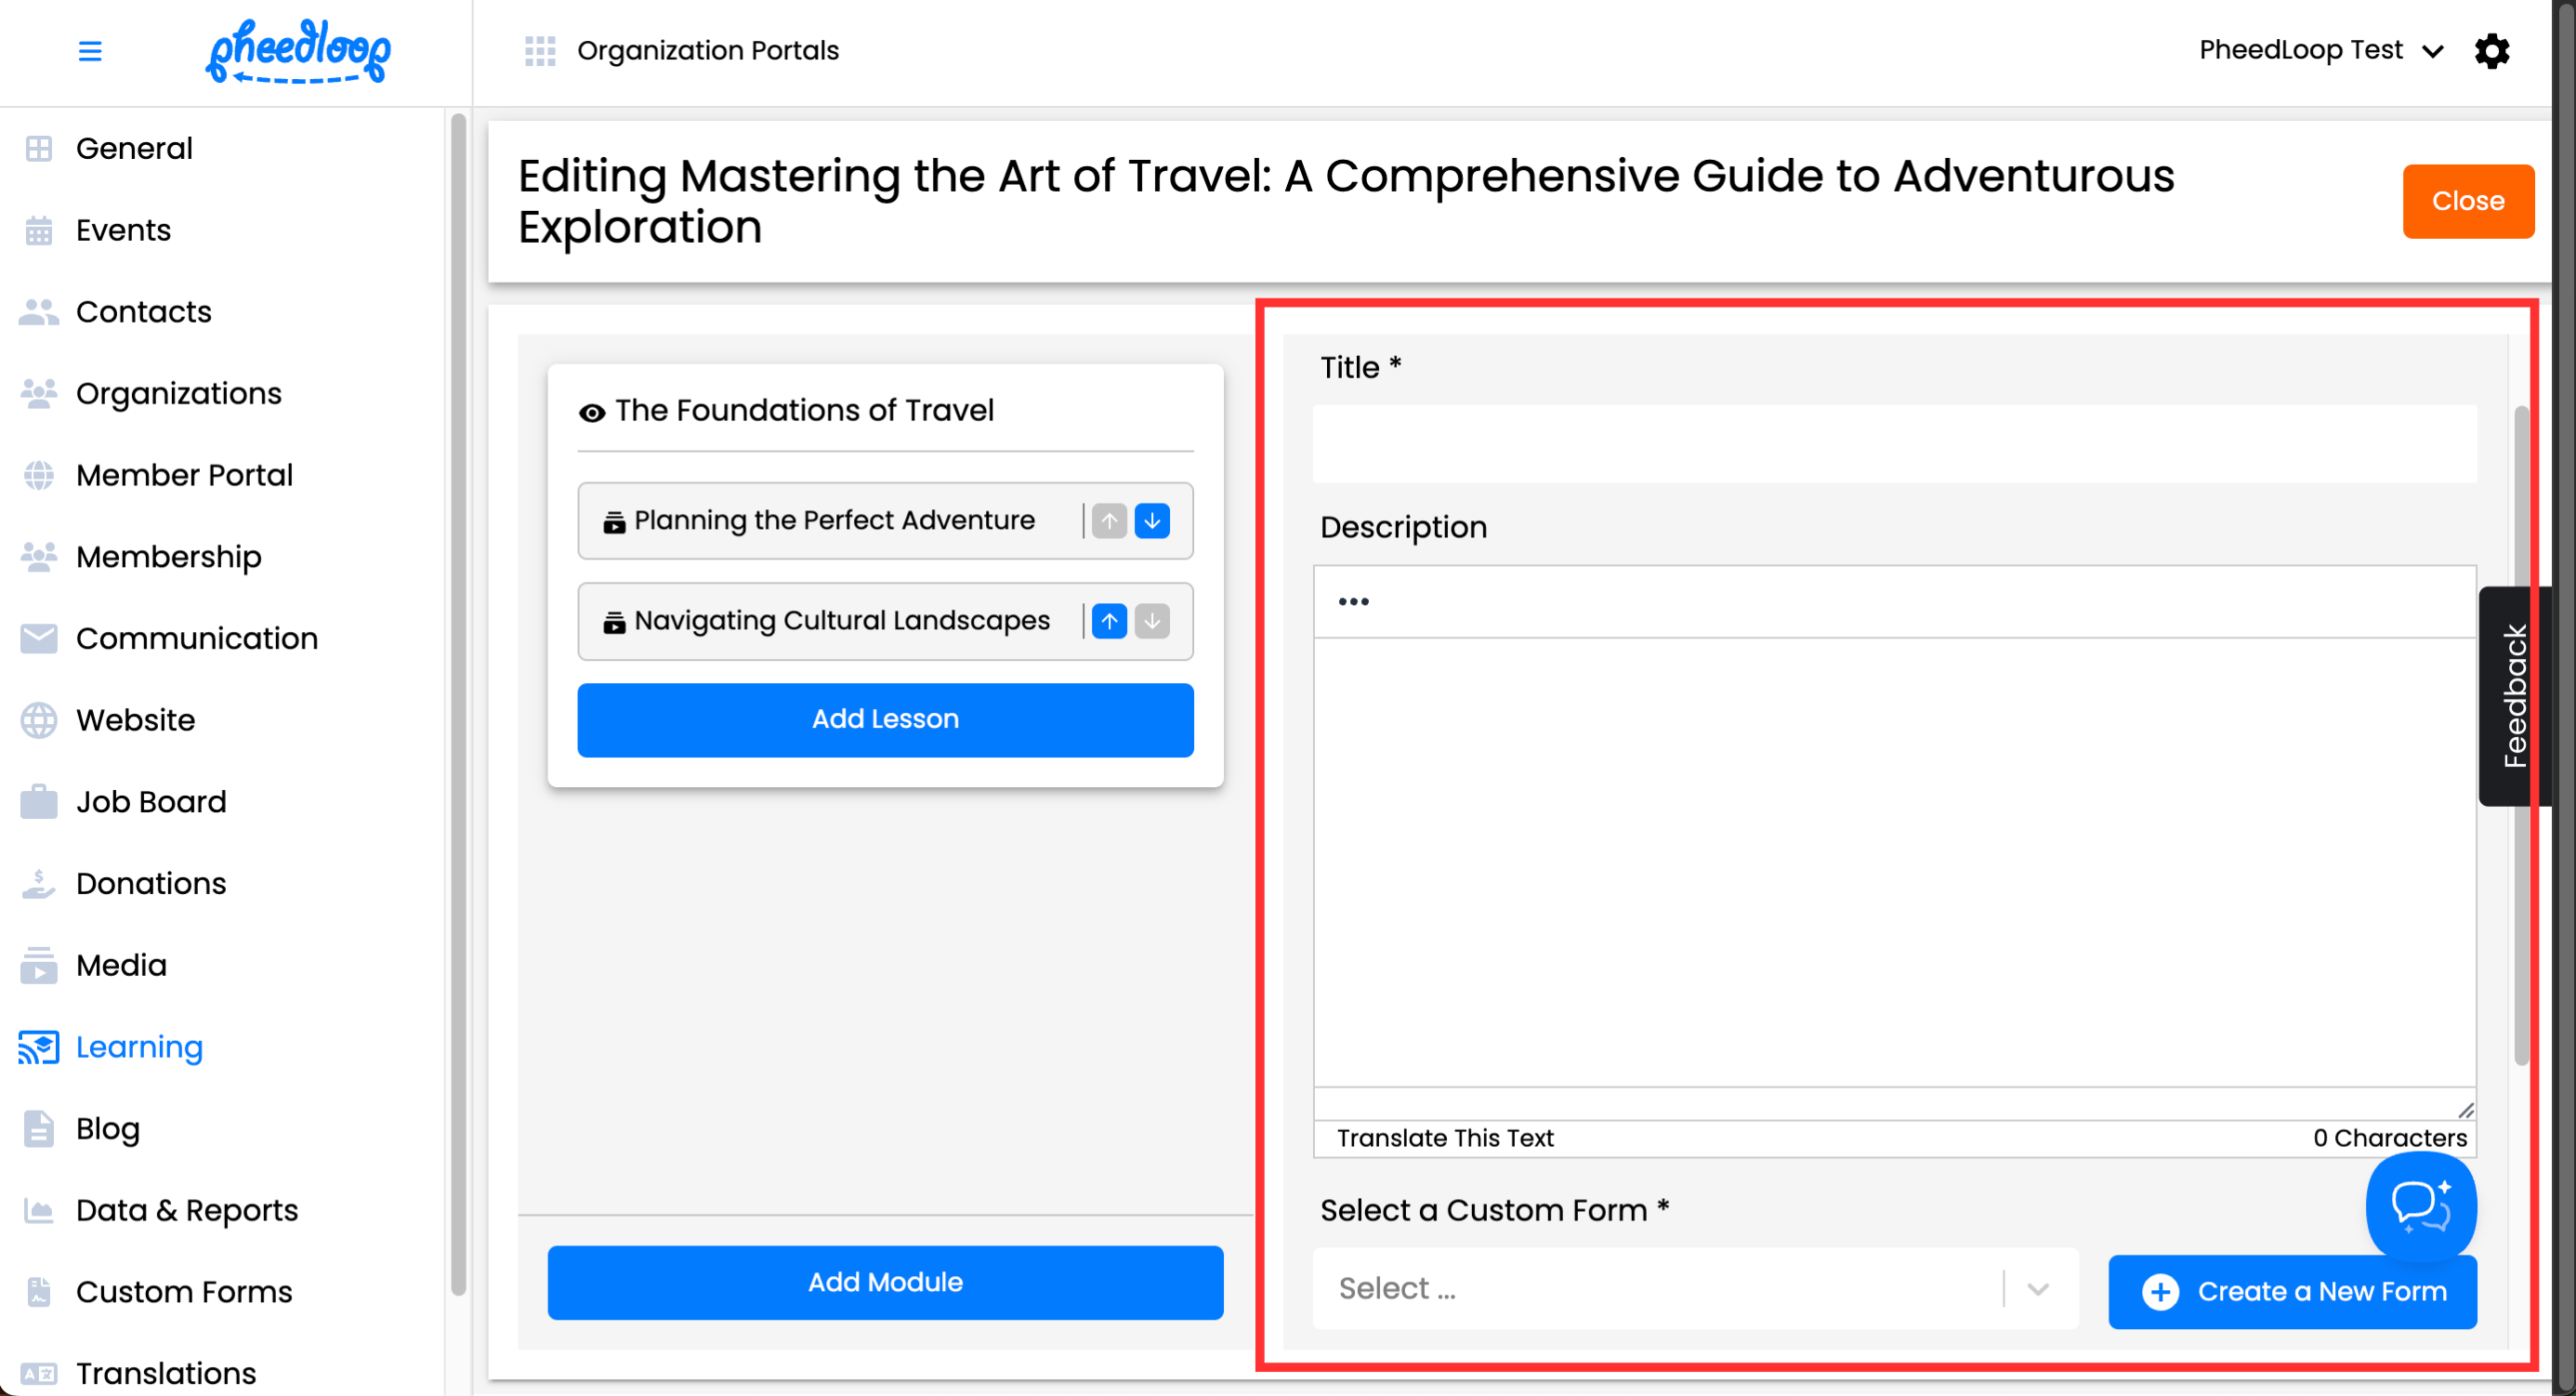The height and width of the screenshot is (1396, 2576).
Task: Toggle visibility eye for Foundations of Travel
Action: pos(592,412)
